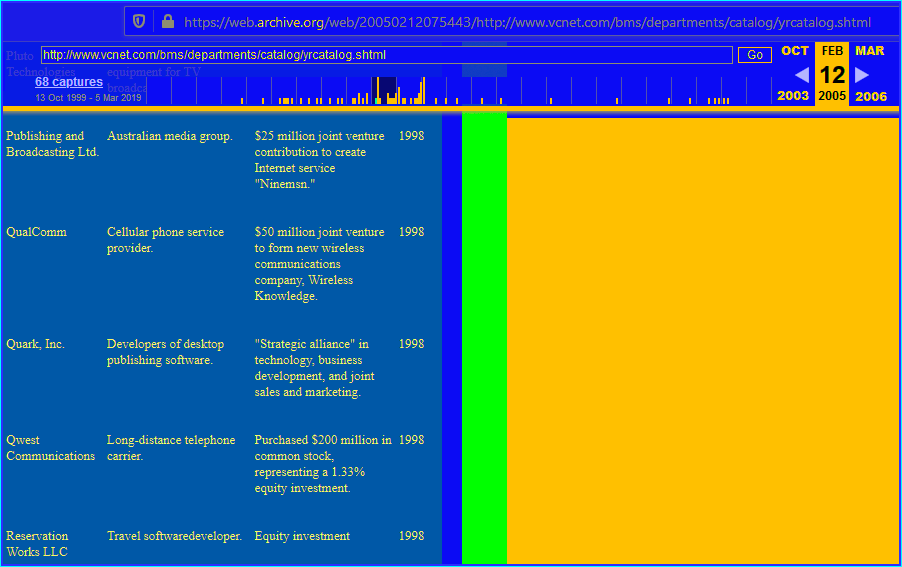Click FEB 12 2005 current capture date
902x567 pixels.
(832, 74)
